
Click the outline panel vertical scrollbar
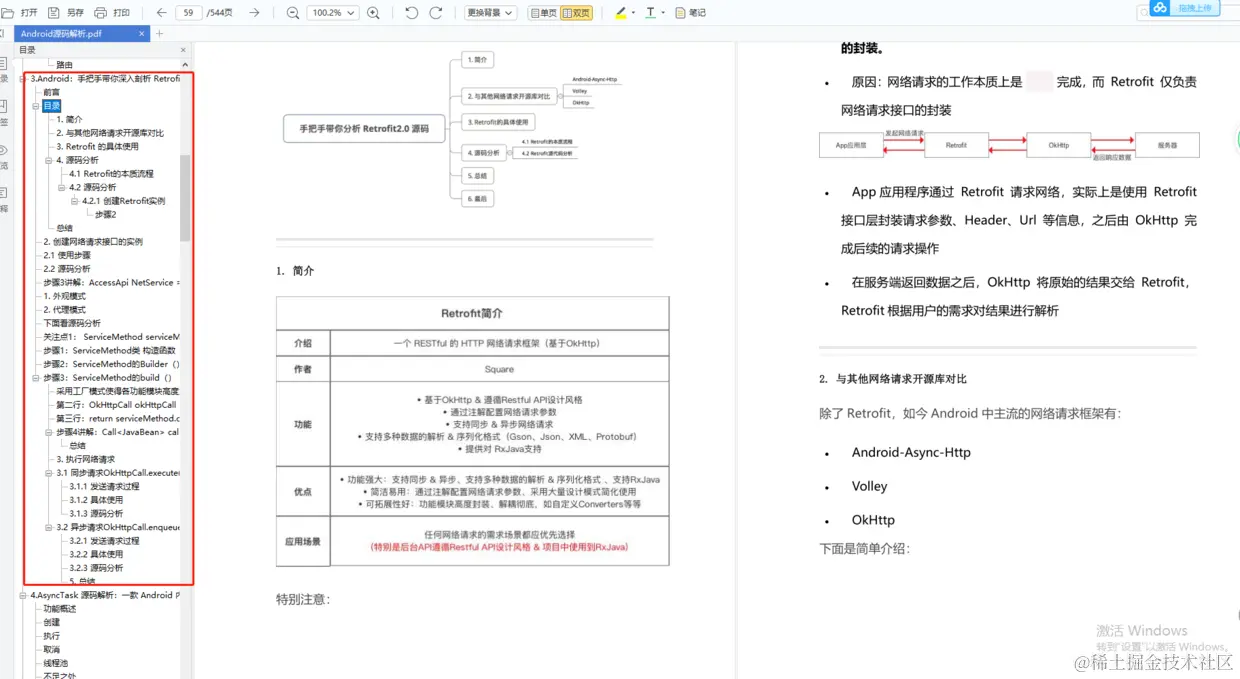185,198
